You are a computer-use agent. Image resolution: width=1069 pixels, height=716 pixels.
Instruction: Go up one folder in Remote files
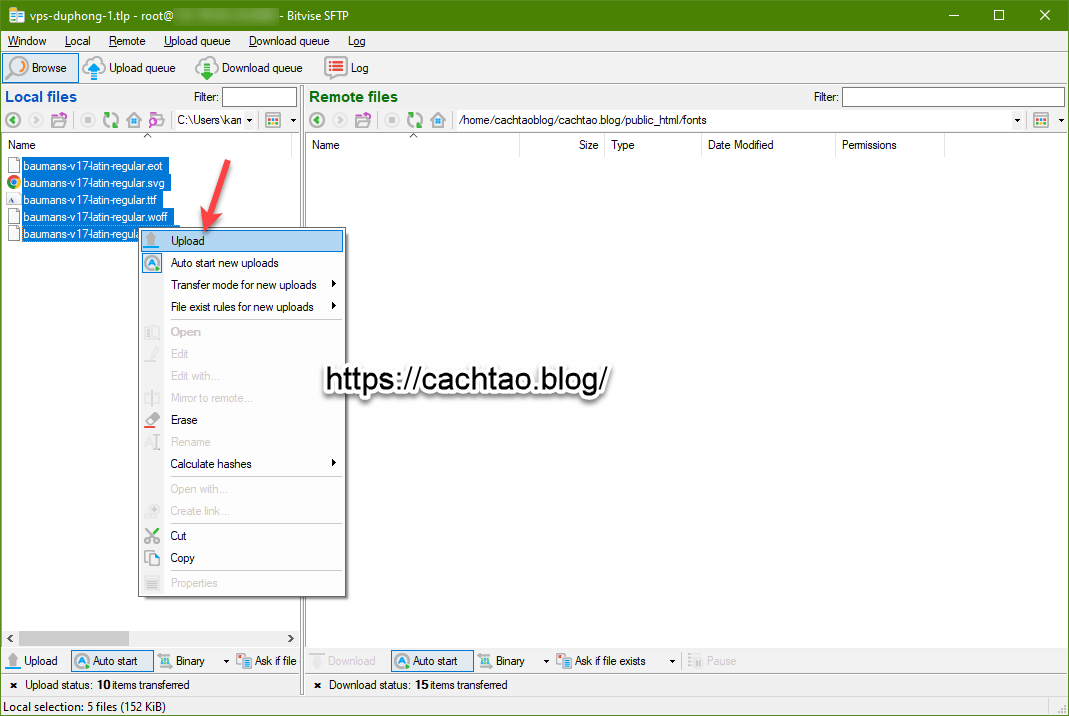(363, 120)
